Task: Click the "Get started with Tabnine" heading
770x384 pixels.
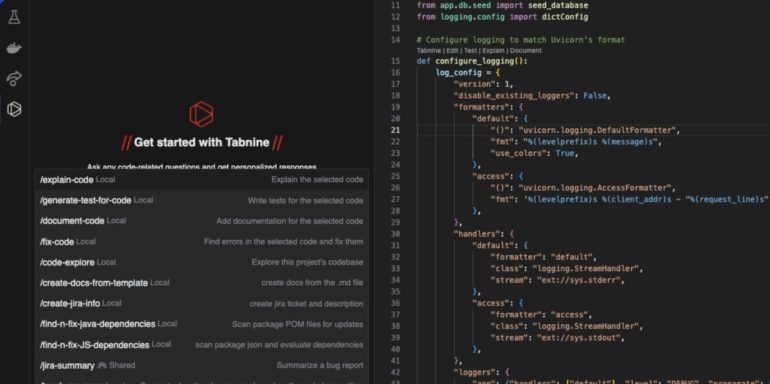Action: pyautogui.click(x=202, y=142)
